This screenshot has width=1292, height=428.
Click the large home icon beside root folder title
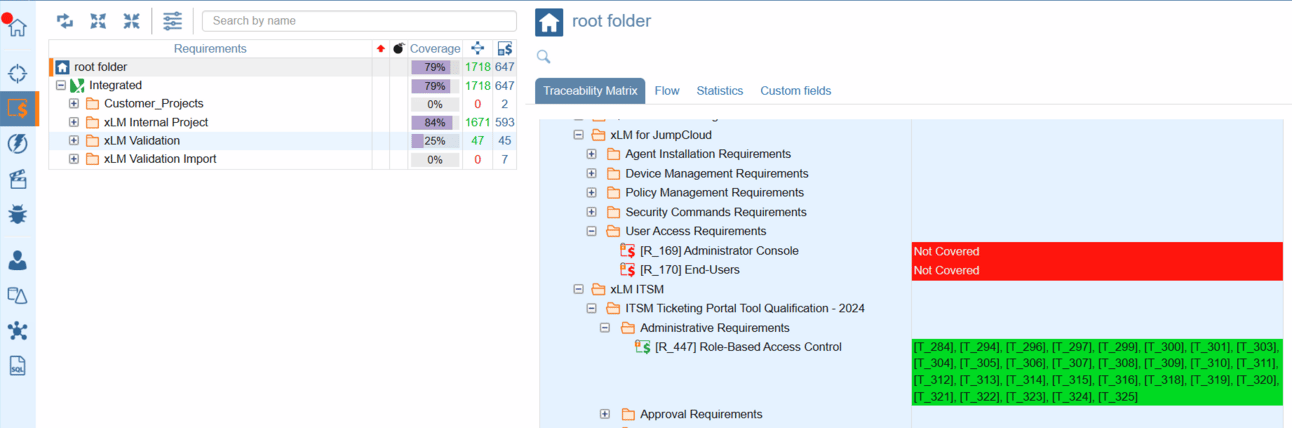(549, 21)
